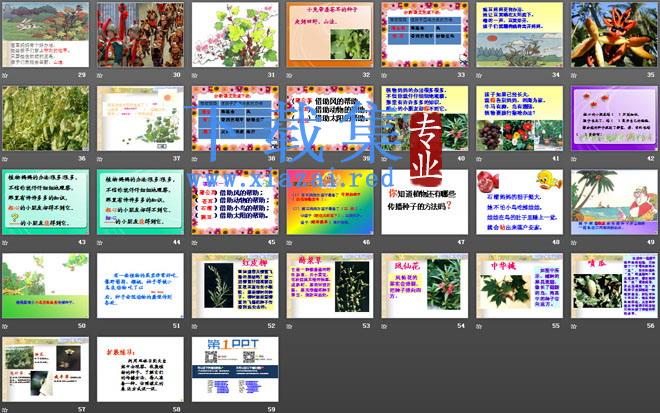660x413 pixels.
Task: Click the animation star under slide 37
Action: point(100,159)
